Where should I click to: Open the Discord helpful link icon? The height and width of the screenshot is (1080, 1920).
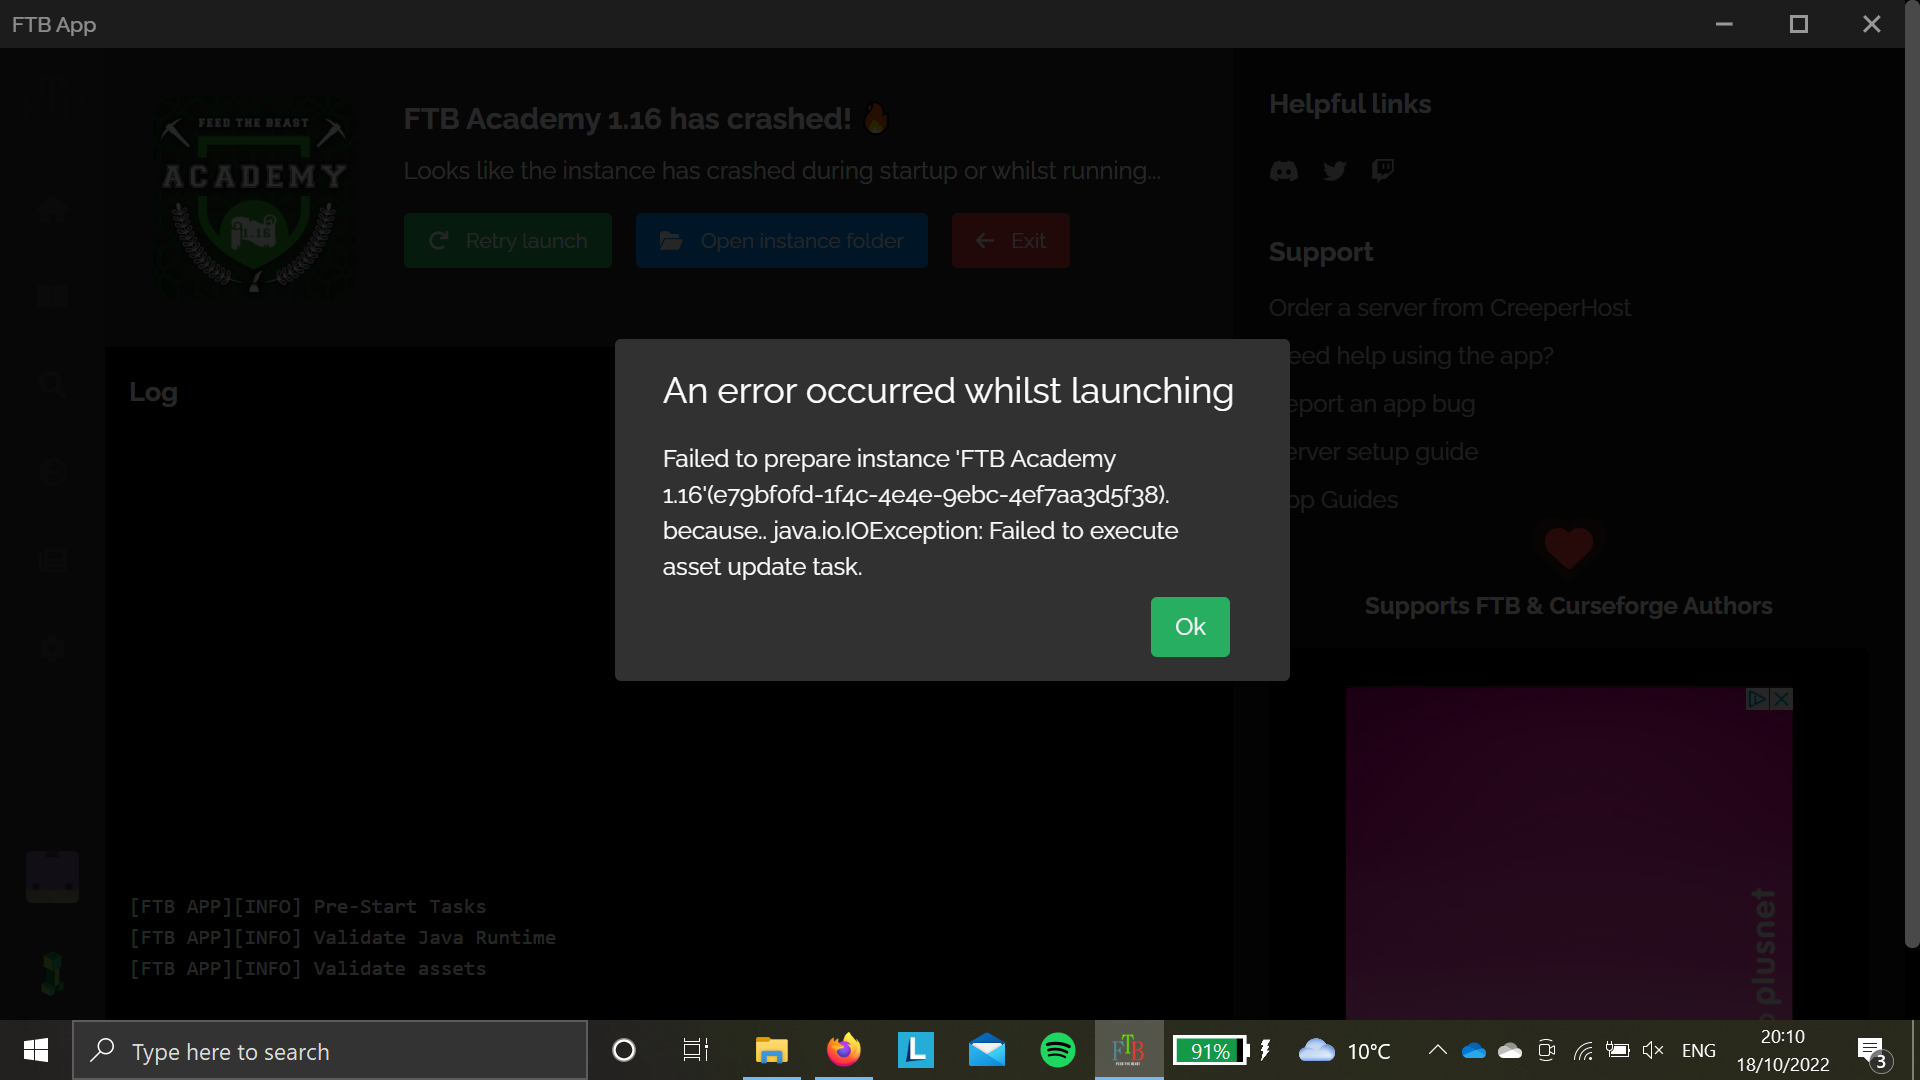point(1284,171)
